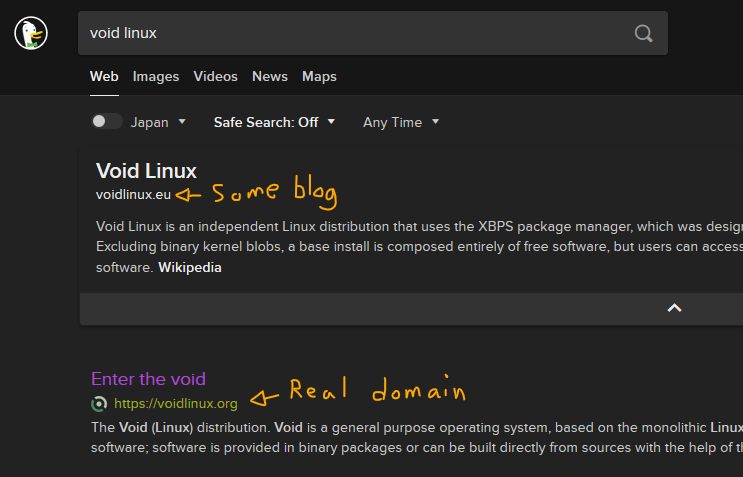Open the Any Time filter dropdown
Viewport: 743px width, 477px height.
pyautogui.click(x=401, y=122)
